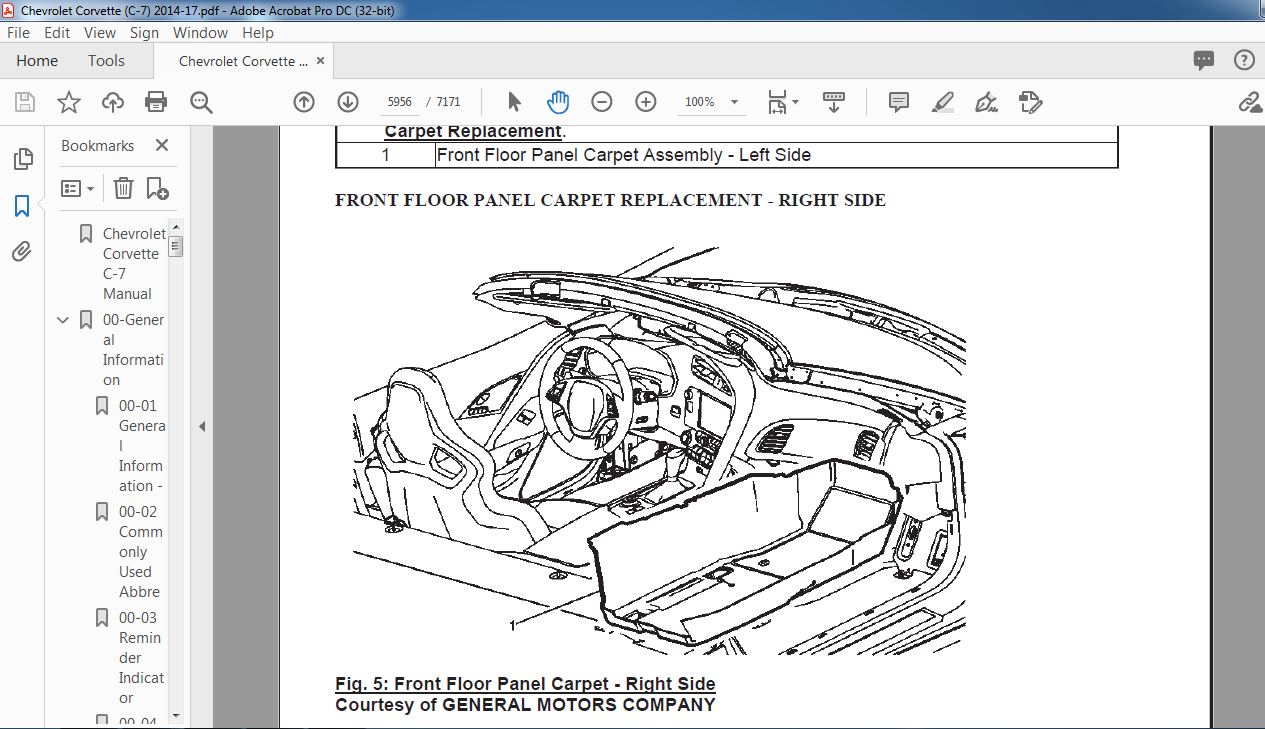Click bookmarks scrollbar up arrow
Image resolution: width=1265 pixels, height=729 pixels.
(176, 228)
